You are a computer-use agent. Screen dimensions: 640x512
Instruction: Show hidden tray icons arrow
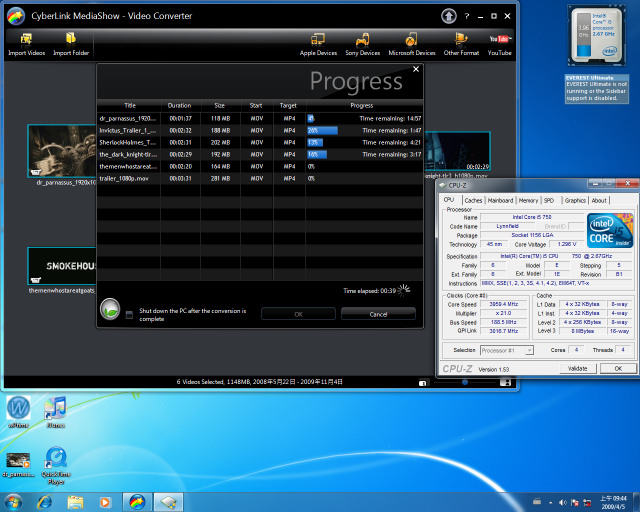[551, 503]
